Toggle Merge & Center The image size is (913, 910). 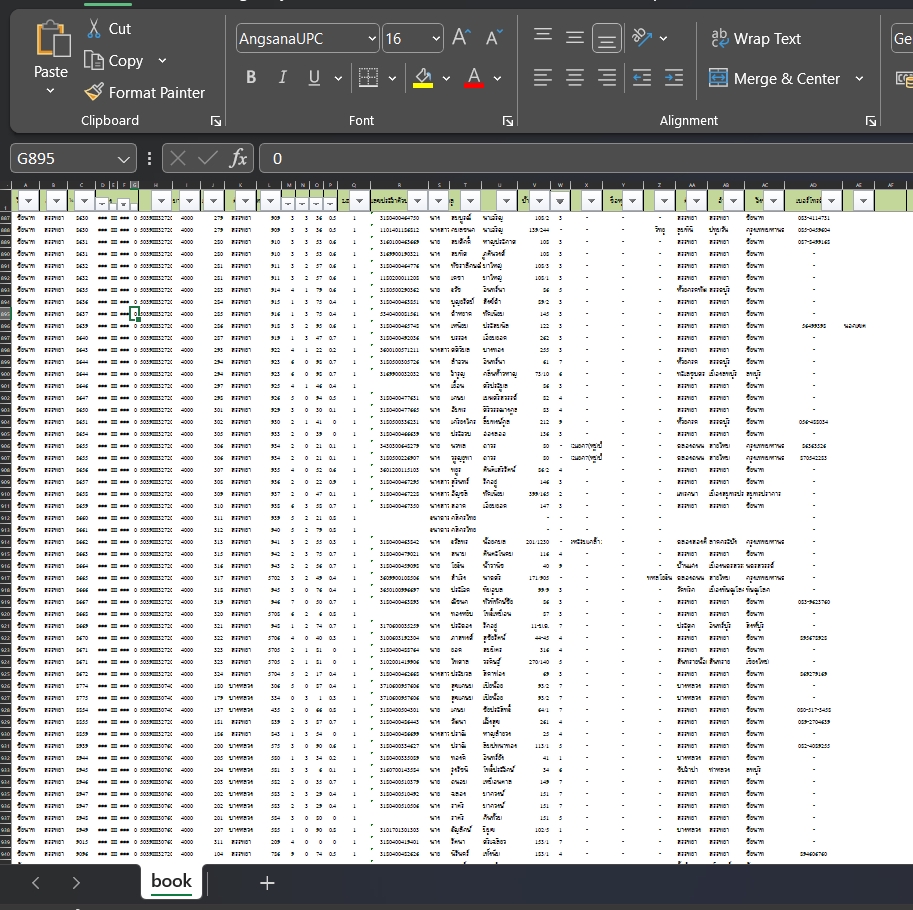774,78
